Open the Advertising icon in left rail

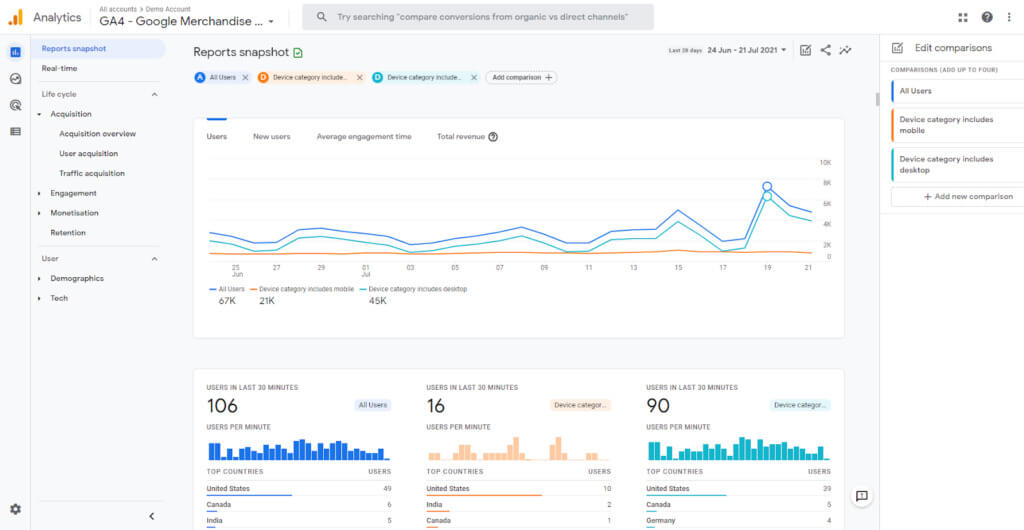coord(15,105)
